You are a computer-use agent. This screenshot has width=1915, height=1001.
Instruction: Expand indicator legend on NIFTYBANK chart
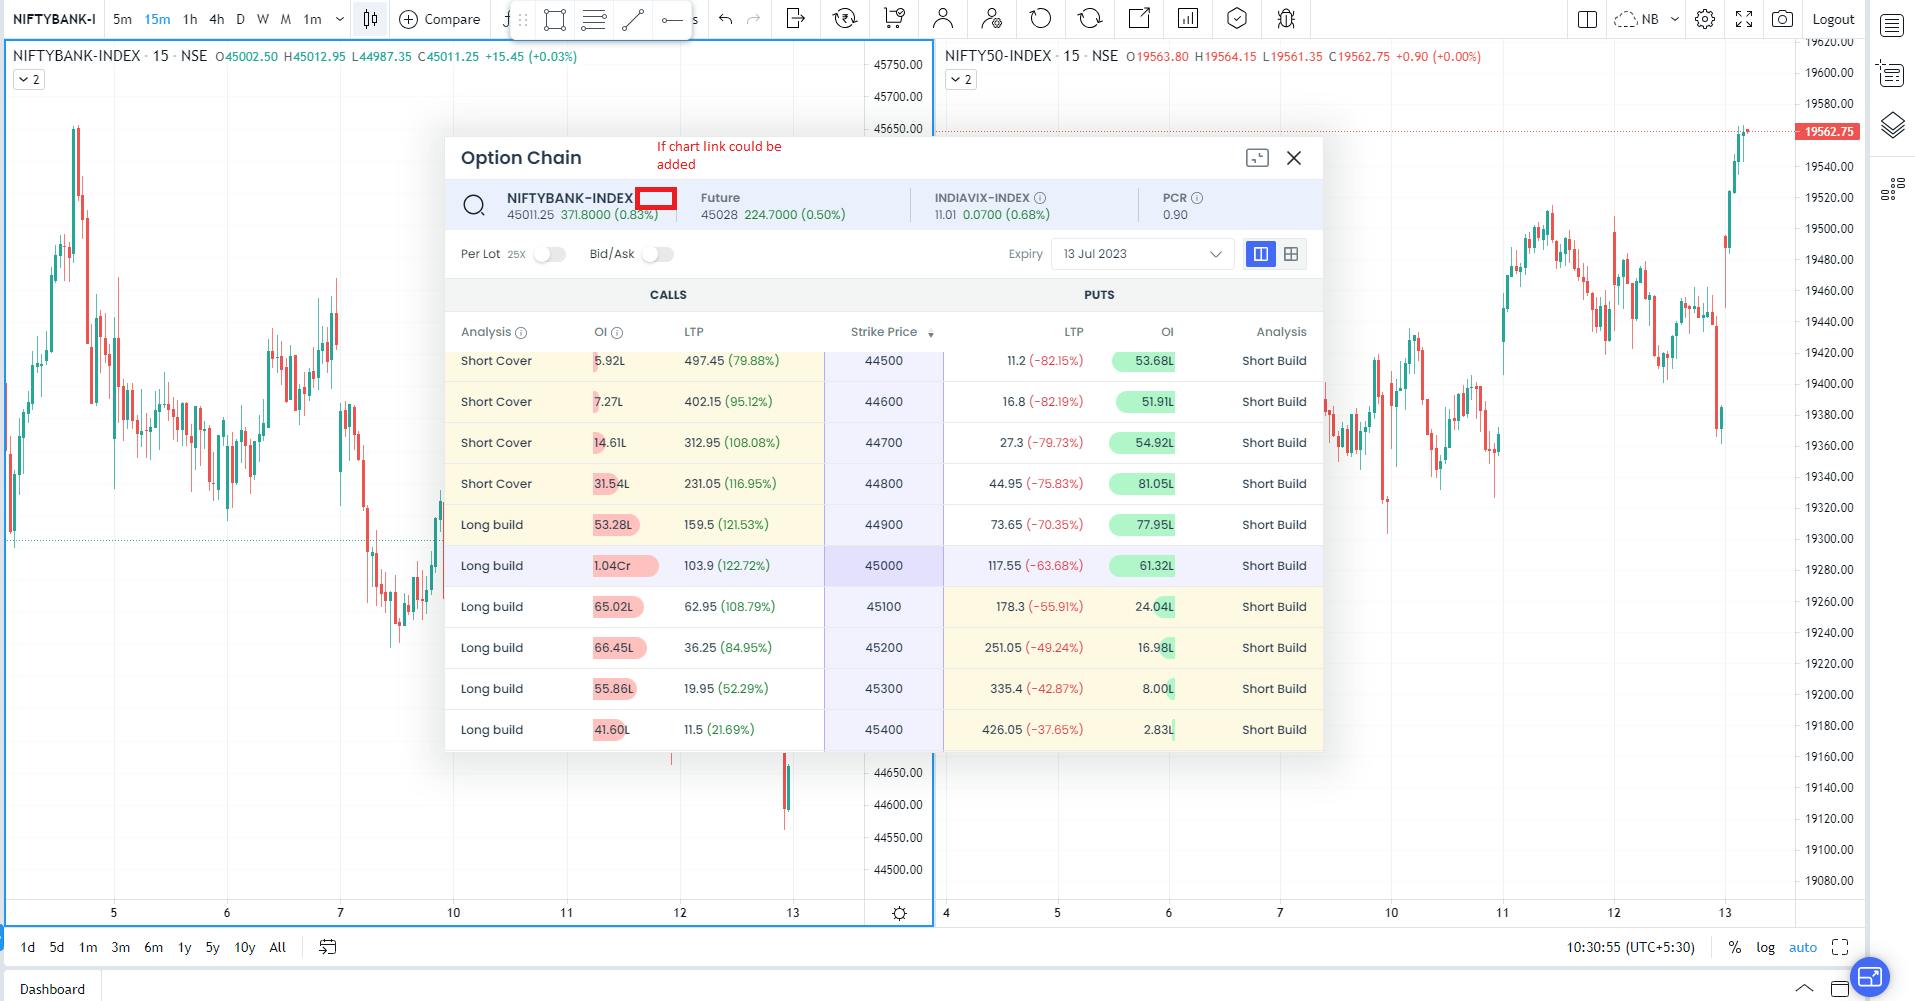coord(29,80)
